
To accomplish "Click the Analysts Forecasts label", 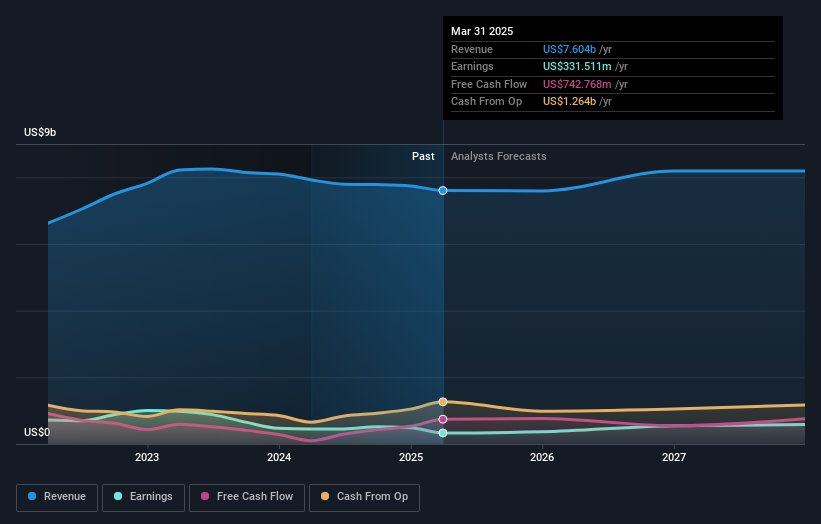I will click(x=498, y=157).
